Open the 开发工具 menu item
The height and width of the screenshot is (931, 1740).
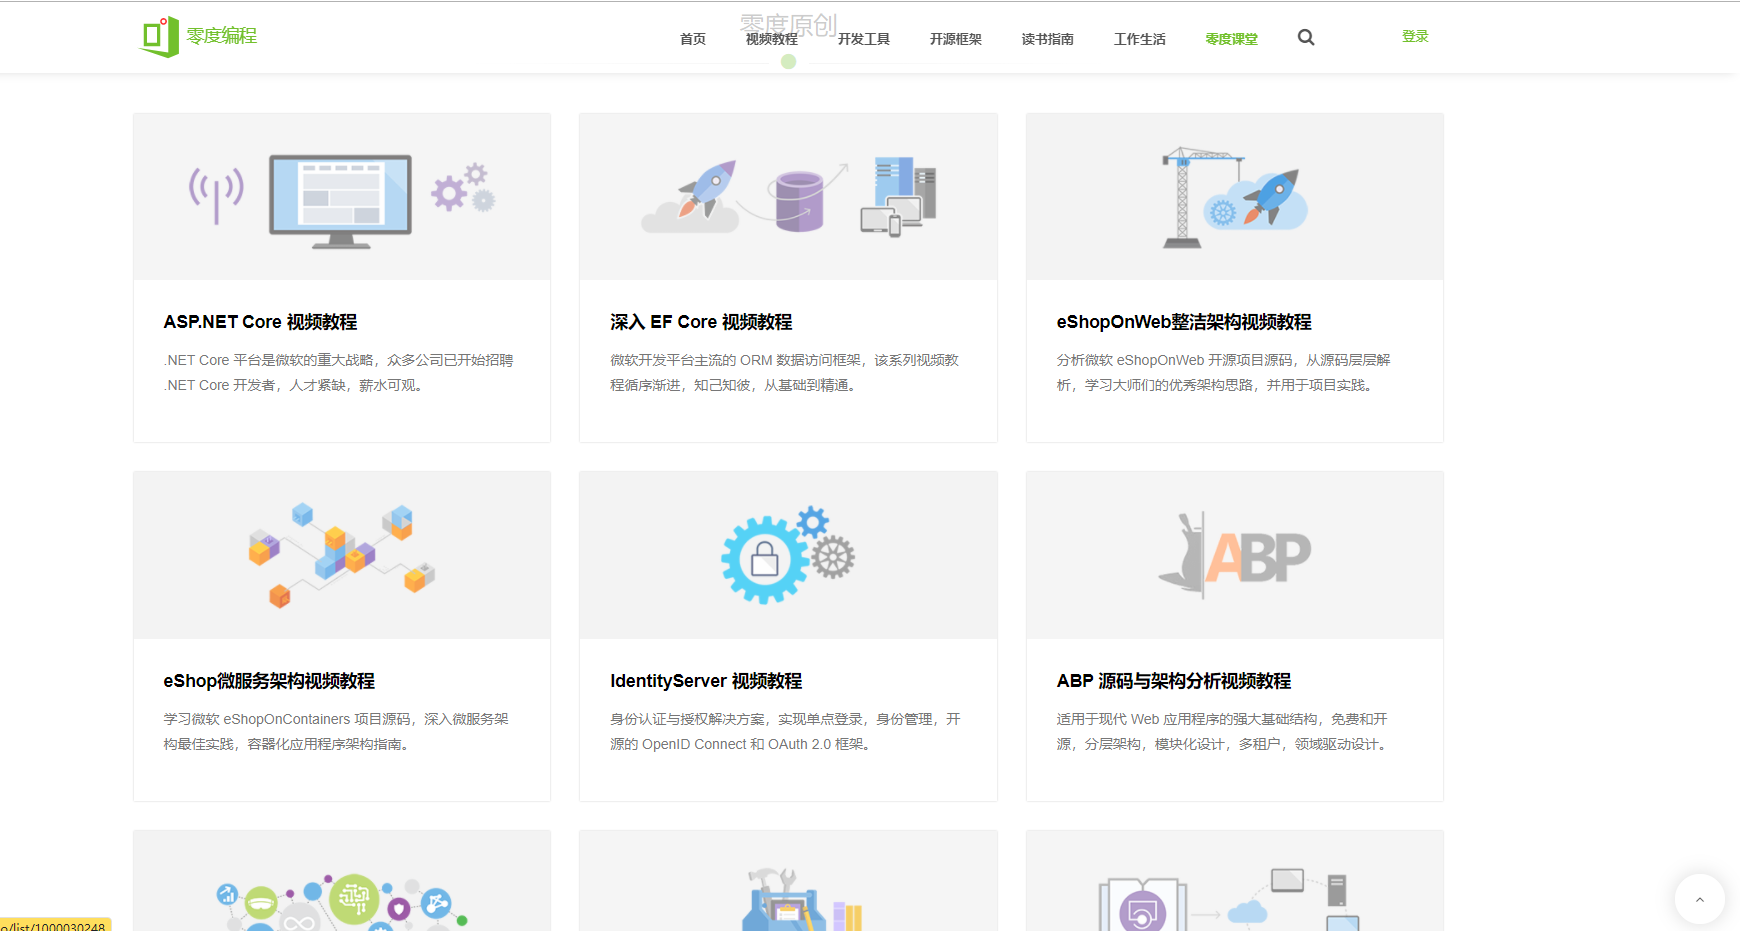864,39
